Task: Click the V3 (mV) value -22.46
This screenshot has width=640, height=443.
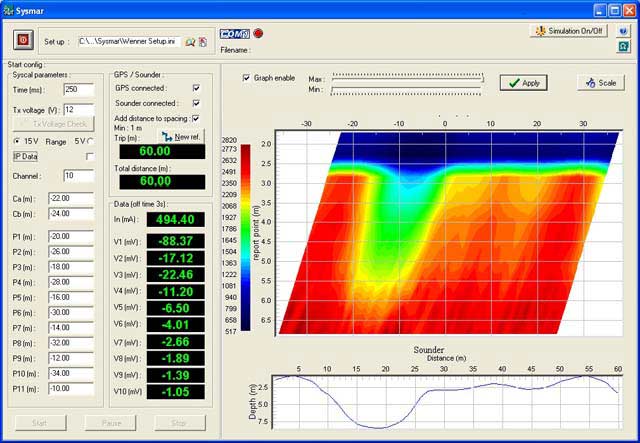Action: coord(176,274)
